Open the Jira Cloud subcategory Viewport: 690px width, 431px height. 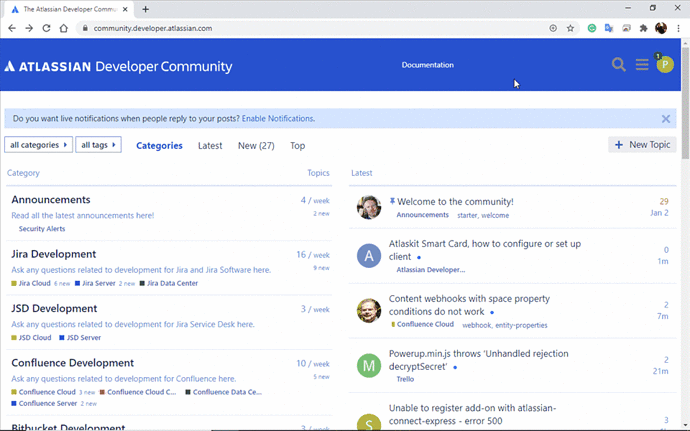tap(34, 284)
